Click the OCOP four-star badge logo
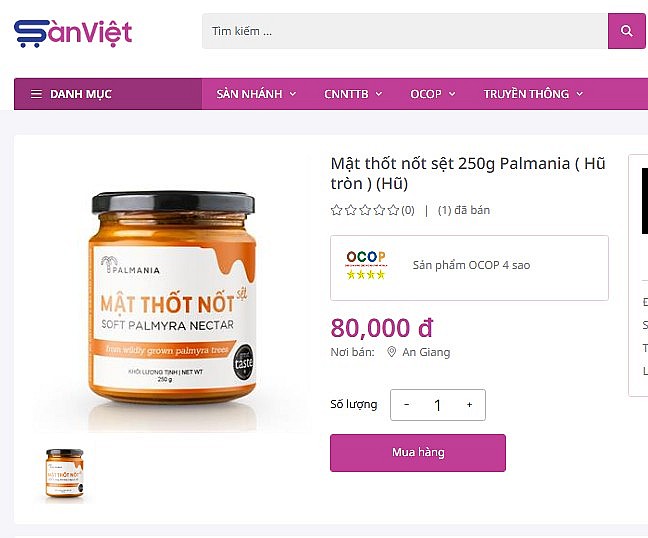This screenshot has height=538, width=648. point(366,265)
